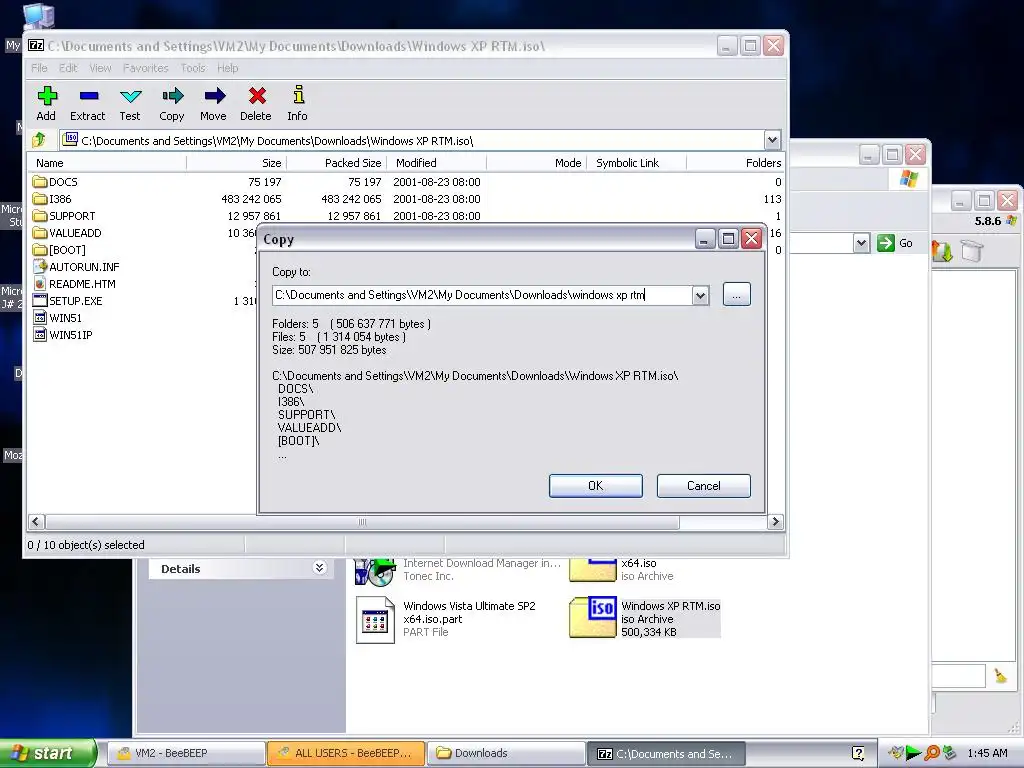Image resolution: width=1024 pixels, height=768 pixels.
Task: Select the DOCS folder icon
Action: (40, 182)
